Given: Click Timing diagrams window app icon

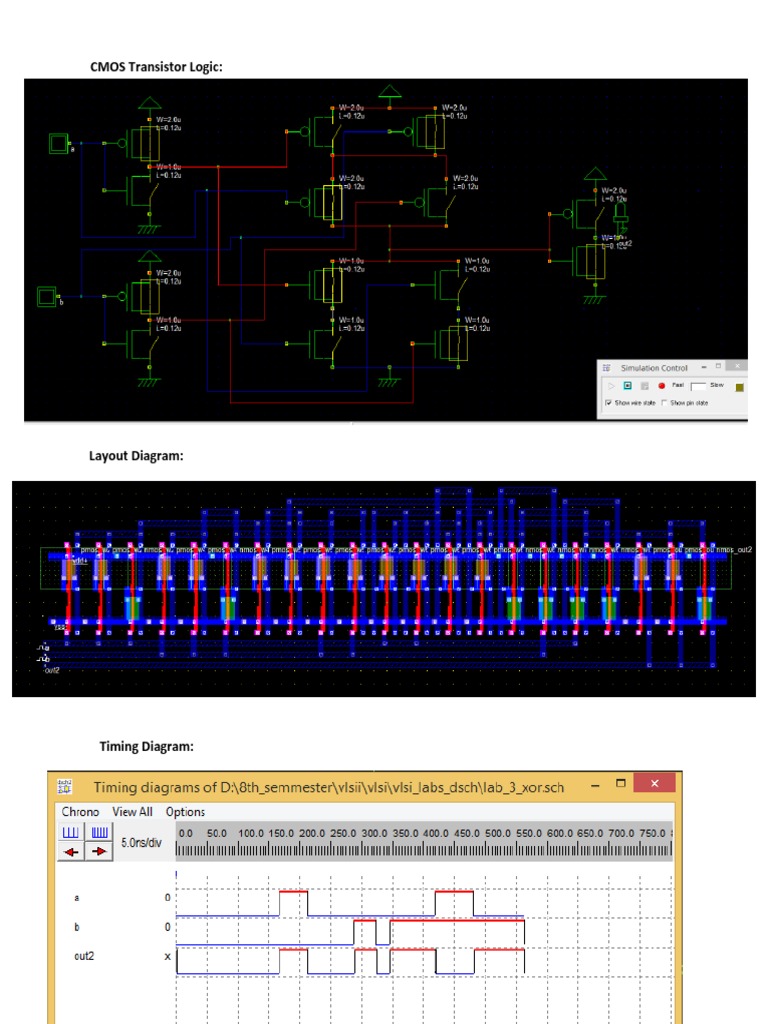Looking at the screenshot, I should pos(65,786).
